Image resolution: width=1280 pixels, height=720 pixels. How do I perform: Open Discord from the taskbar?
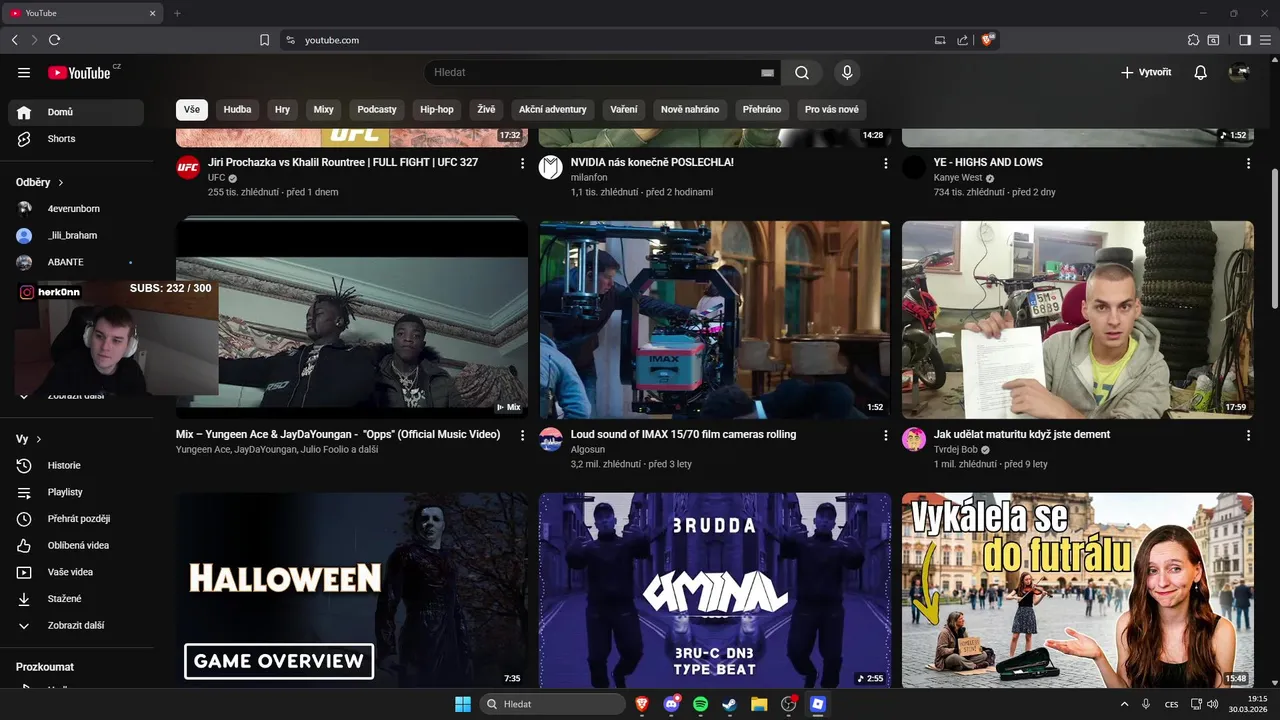coord(671,704)
